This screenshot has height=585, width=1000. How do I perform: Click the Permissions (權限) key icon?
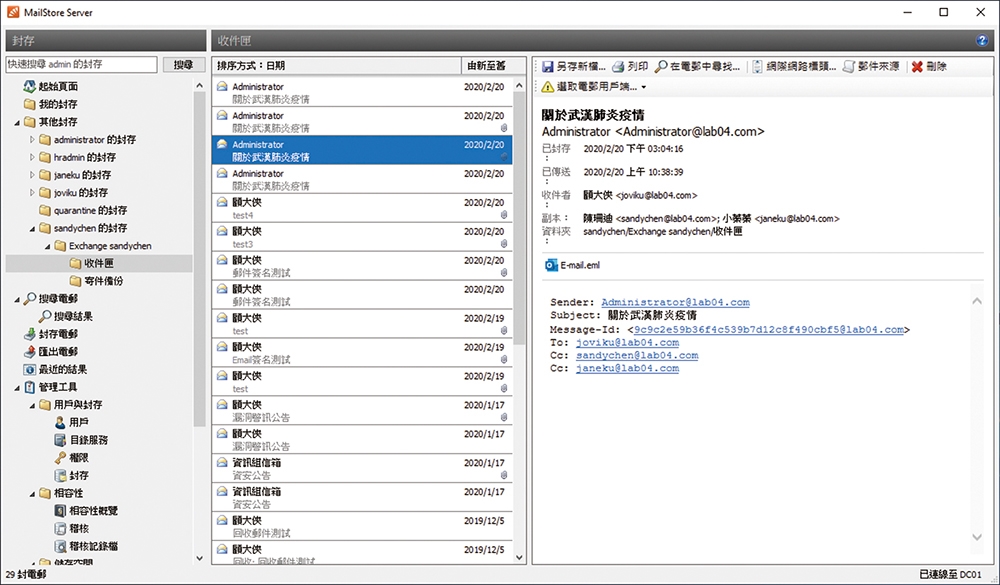tap(60, 458)
